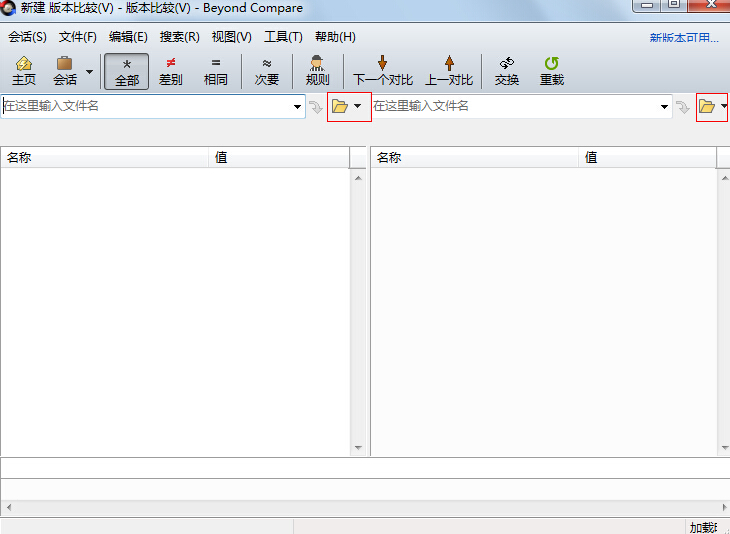Follow the 新版本可用 link

pos(684,38)
